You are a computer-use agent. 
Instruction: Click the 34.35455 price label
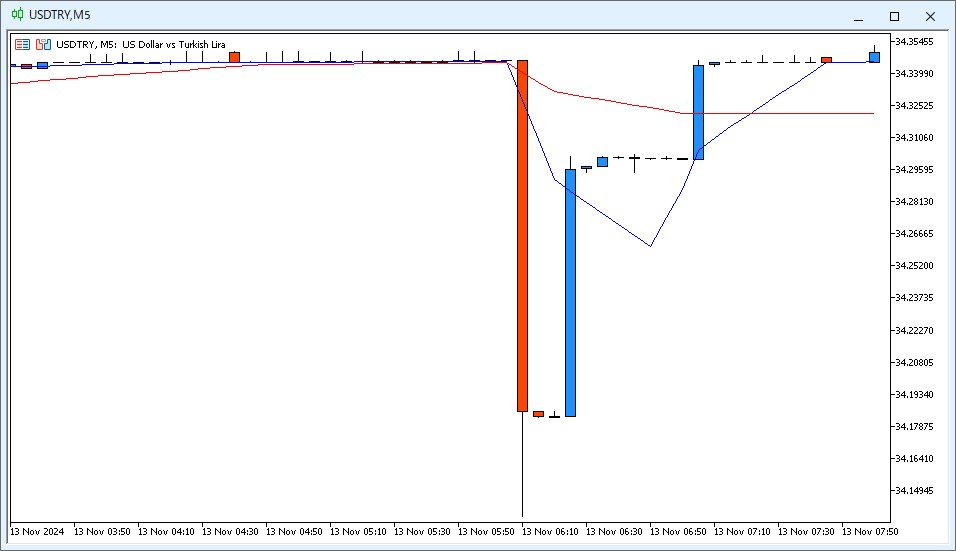[x=914, y=41]
